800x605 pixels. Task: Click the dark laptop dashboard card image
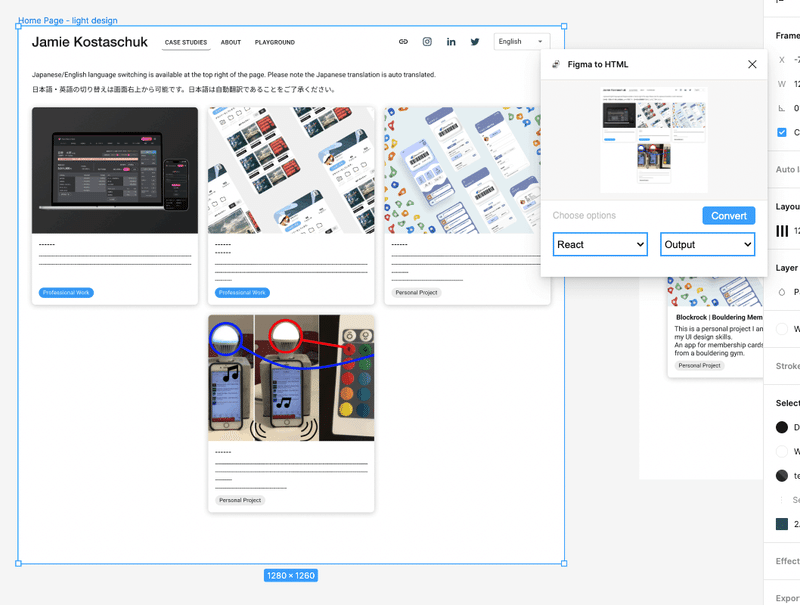[x=115, y=170]
